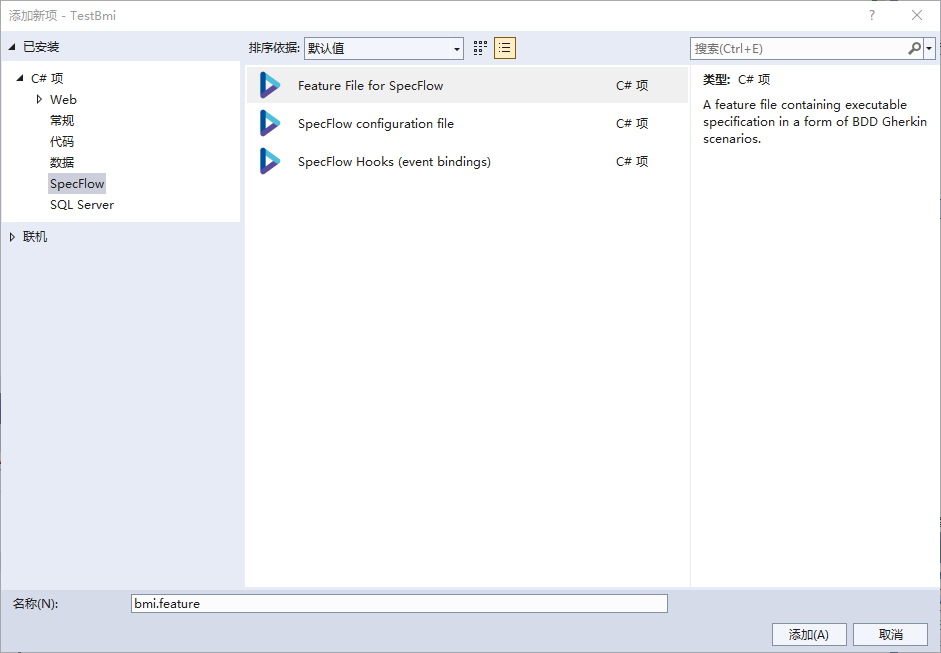Click the search magnifier icon
Image resolution: width=941 pixels, height=653 pixels.
[x=914, y=48]
